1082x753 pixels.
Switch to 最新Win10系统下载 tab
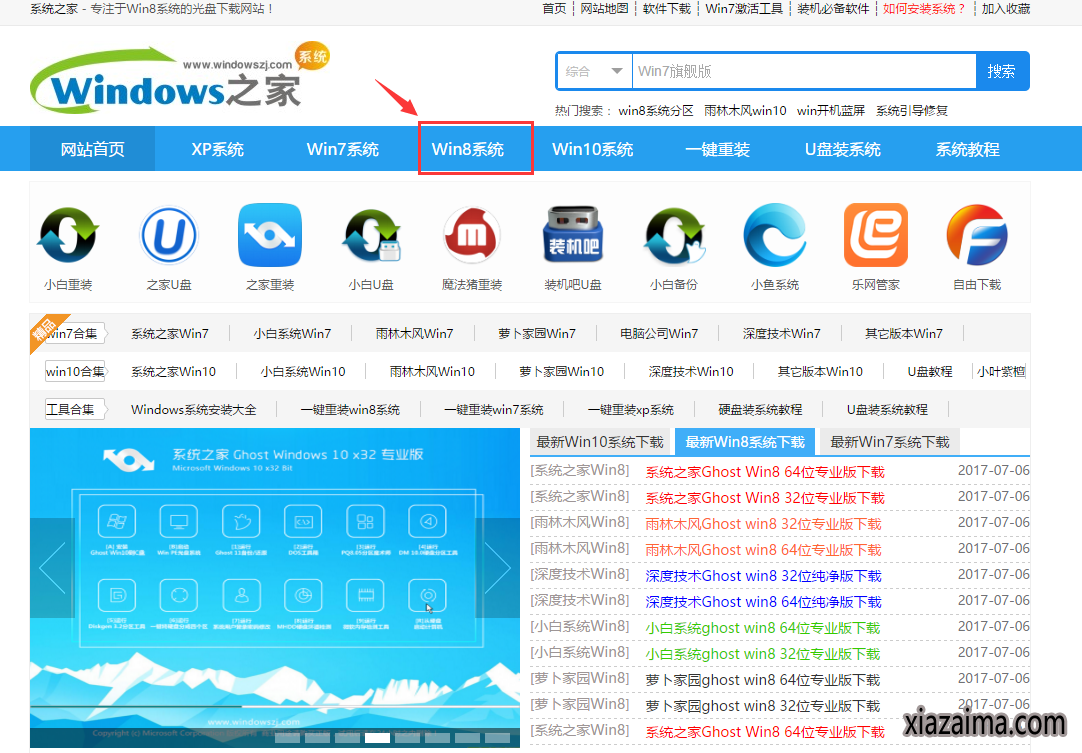[600, 442]
